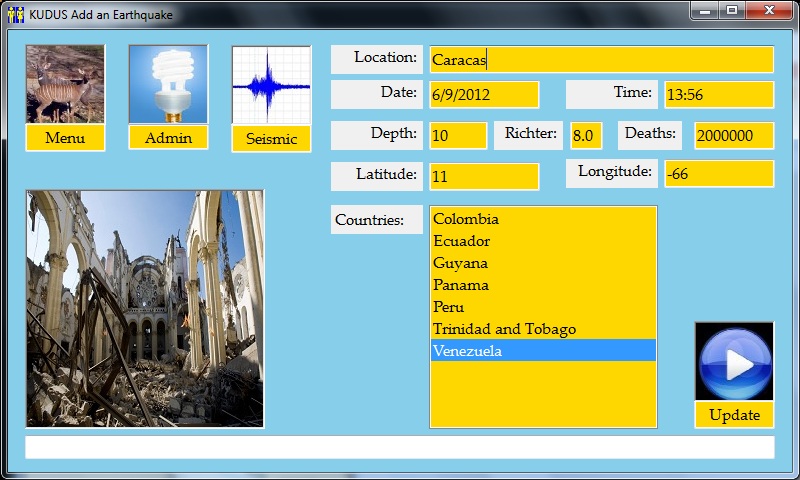Click the Time field showing 13:56
The width and height of the screenshot is (800, 480).
(718, 95)
